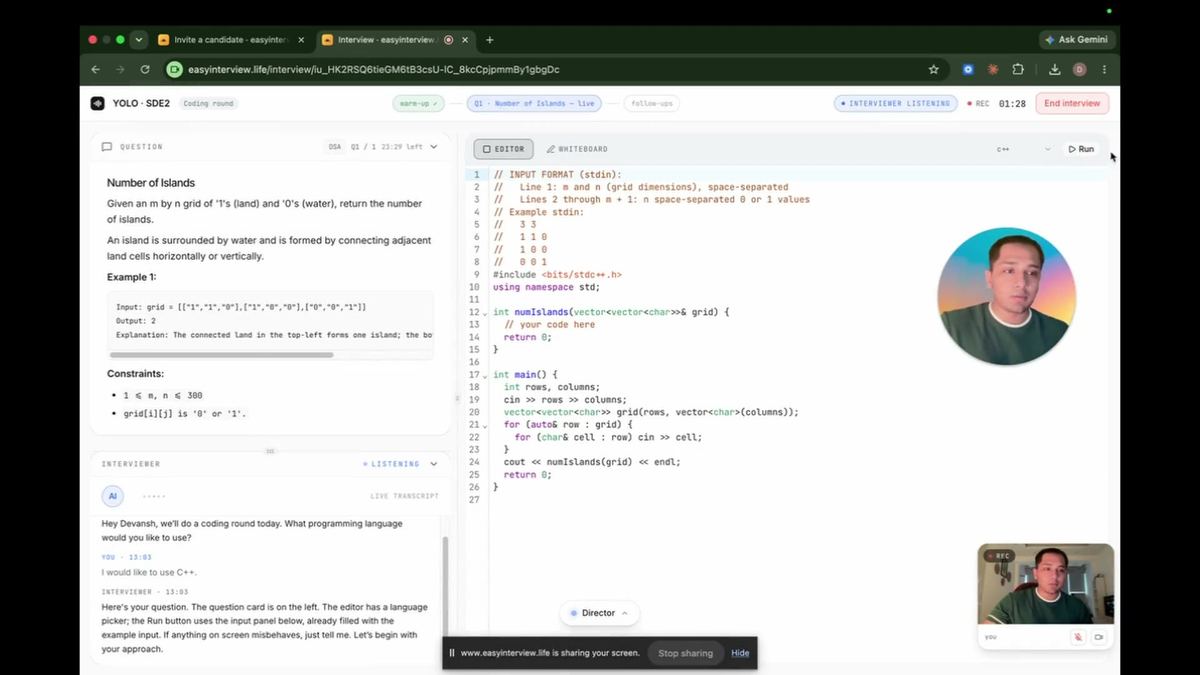This screenshot has height=675, width=1200.
Task: Reload the interview page
Action: click(x=145, y=70)
